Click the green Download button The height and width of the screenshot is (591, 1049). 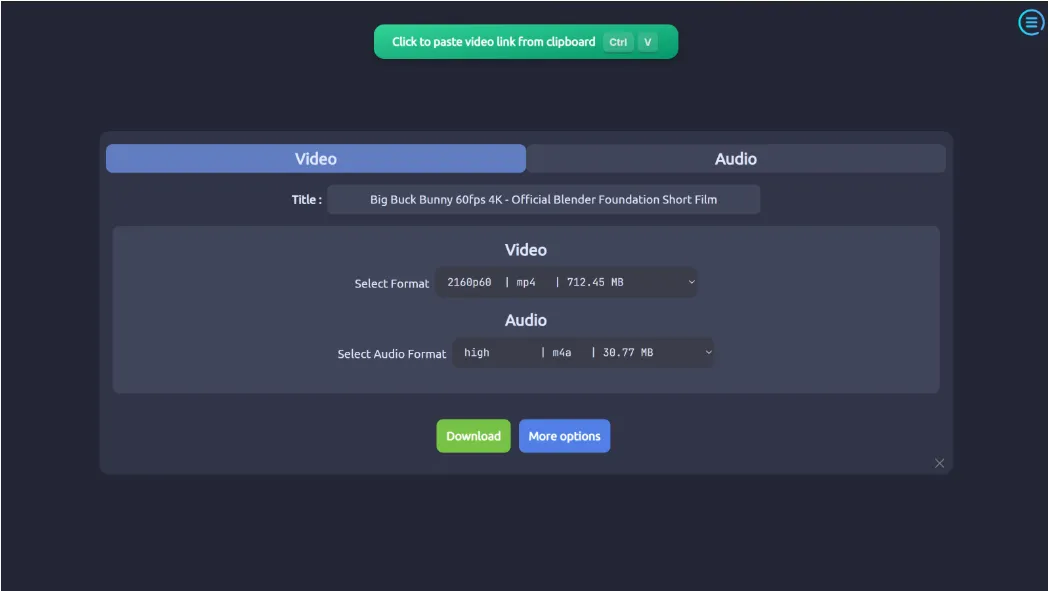pyautogui.click(x=474, y=436)
